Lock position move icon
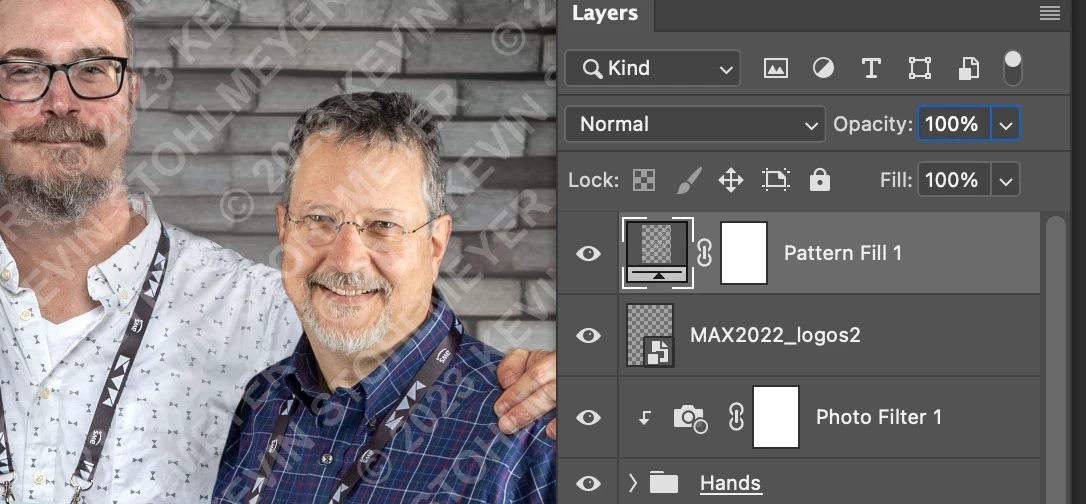 click(x=731, y=181)
